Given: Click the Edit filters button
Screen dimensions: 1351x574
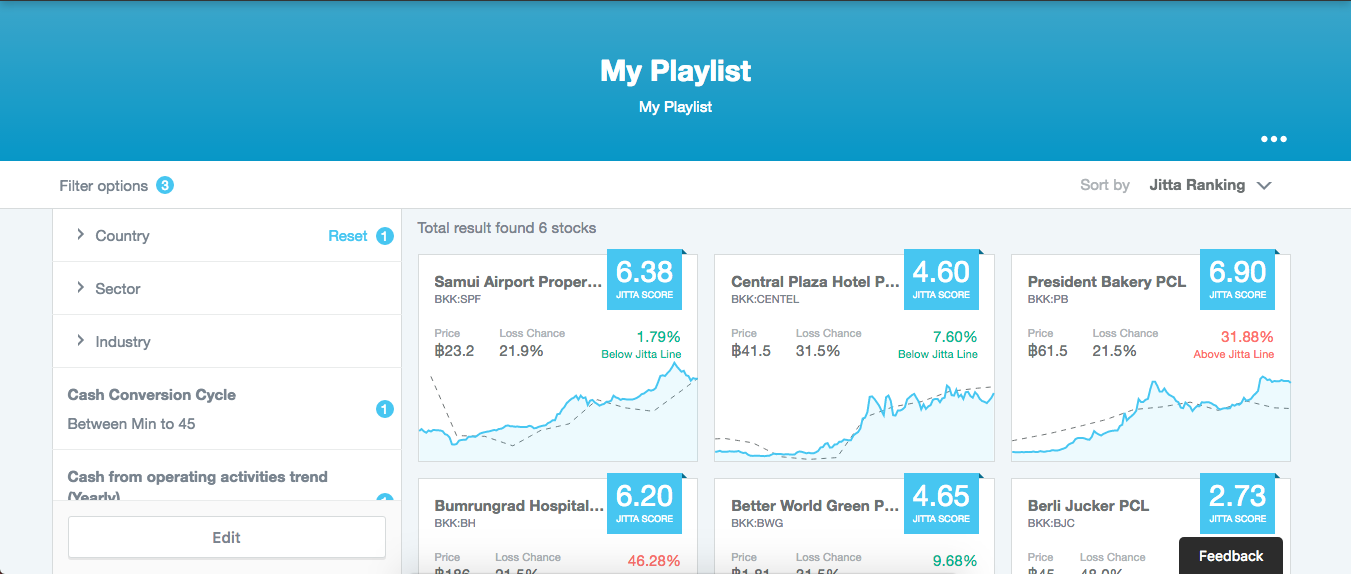Looking at the screenshot, I should tap(227, 537).
